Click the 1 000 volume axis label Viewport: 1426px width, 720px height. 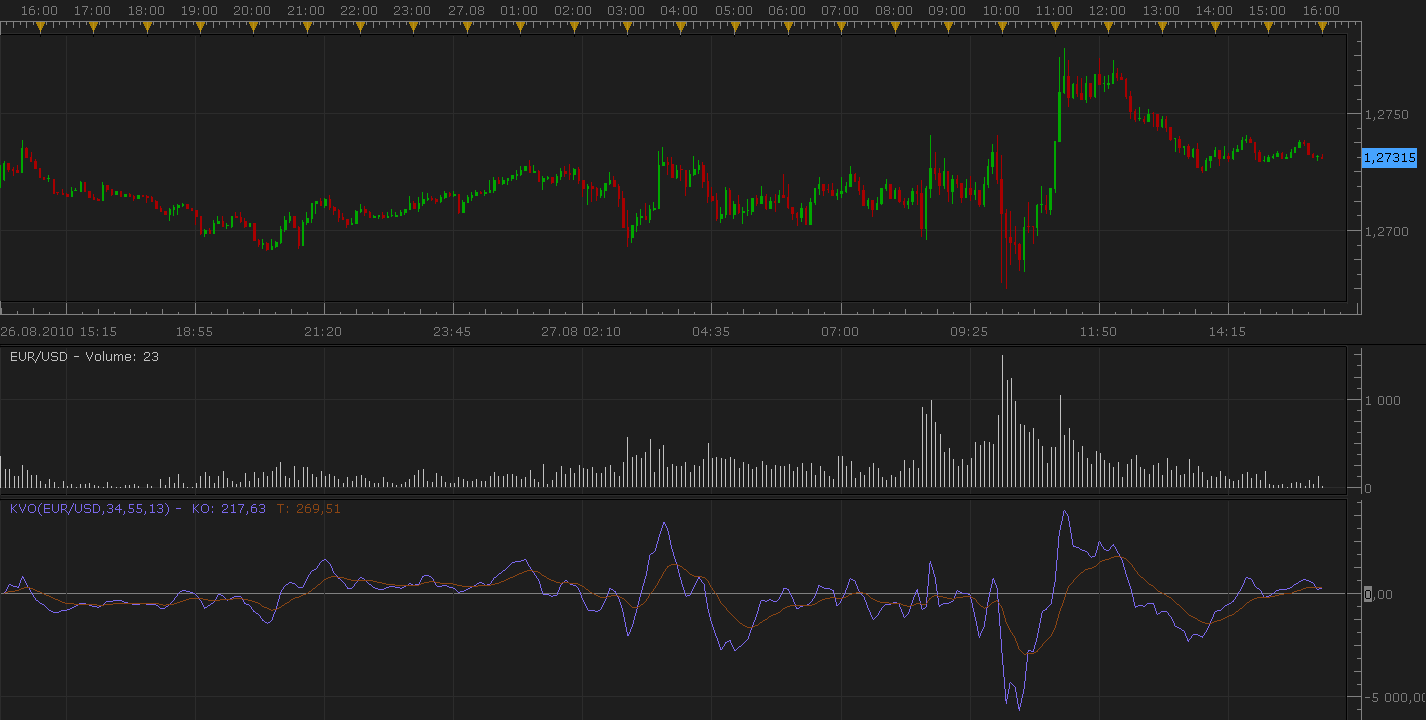point(1382,400)
